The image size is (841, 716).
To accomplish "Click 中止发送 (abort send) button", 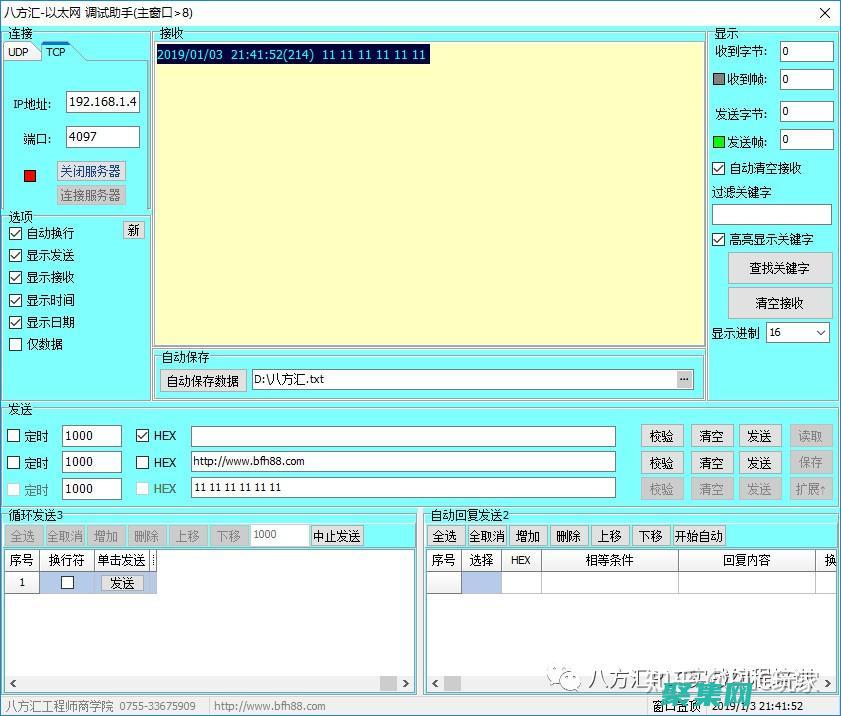I will click(336, 535).
